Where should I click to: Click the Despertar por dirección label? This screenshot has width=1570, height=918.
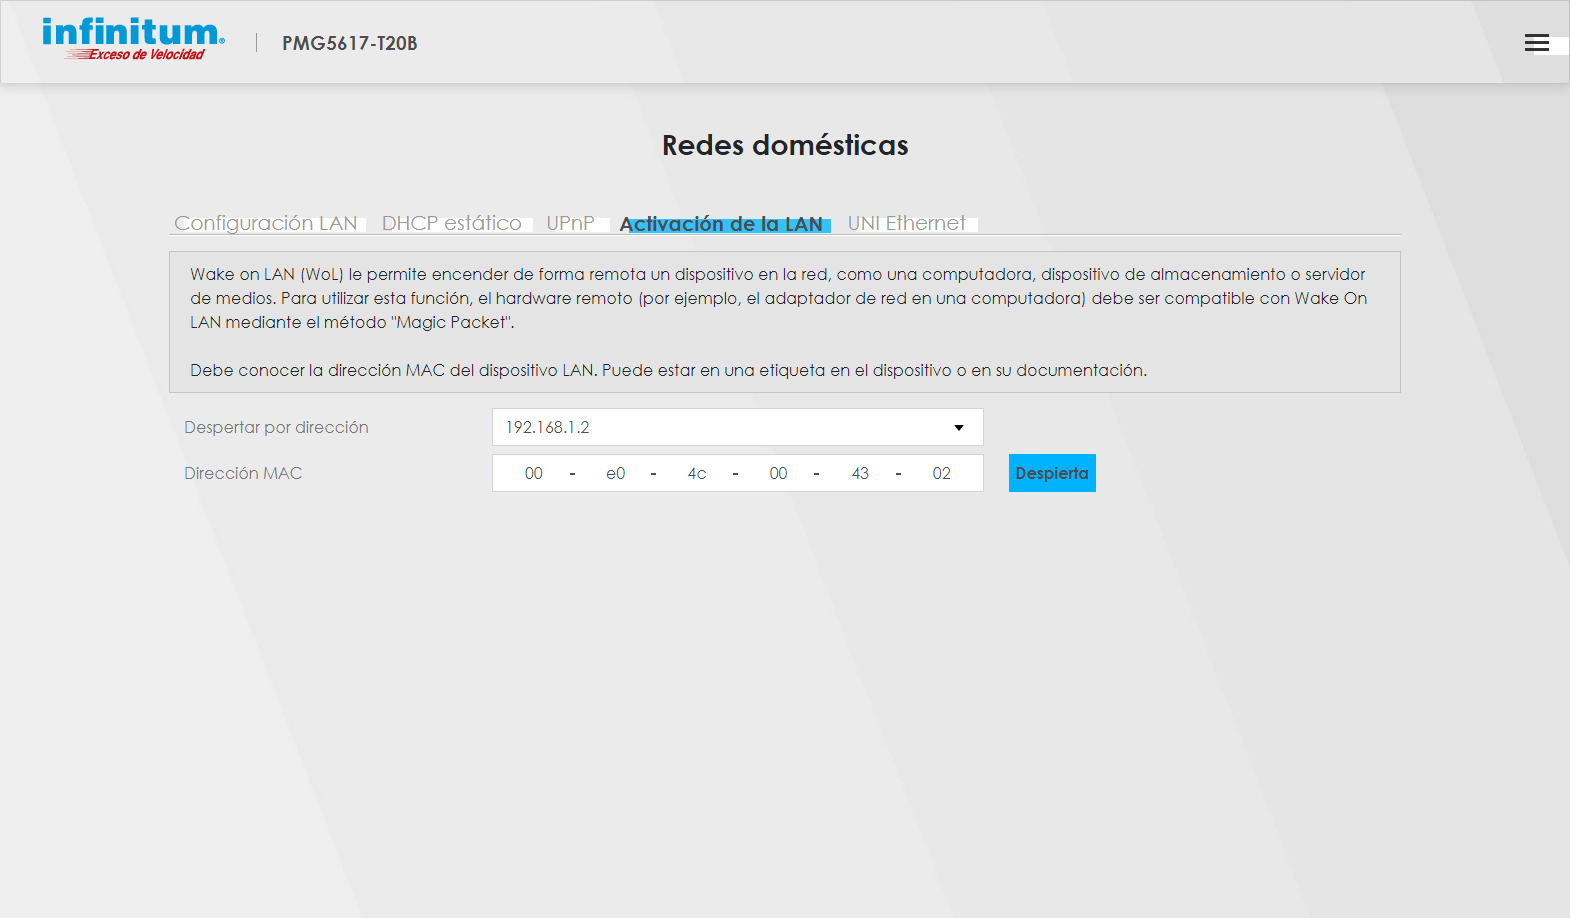coord(276,428)
